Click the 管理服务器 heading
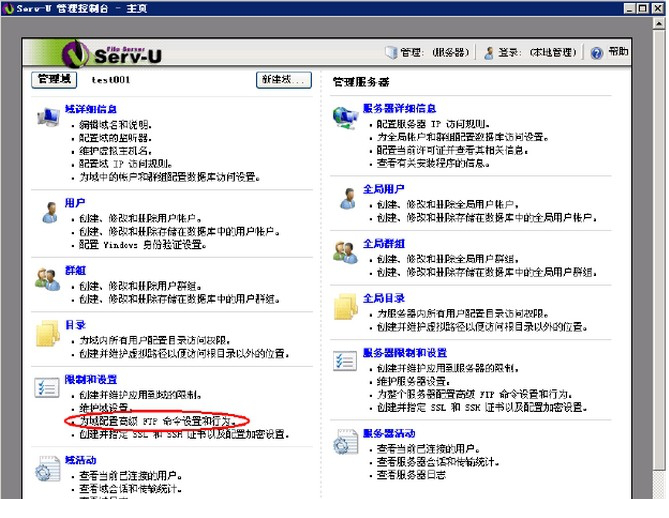The width and height of the screenshot is (669, 518). [x=361, y=81]
